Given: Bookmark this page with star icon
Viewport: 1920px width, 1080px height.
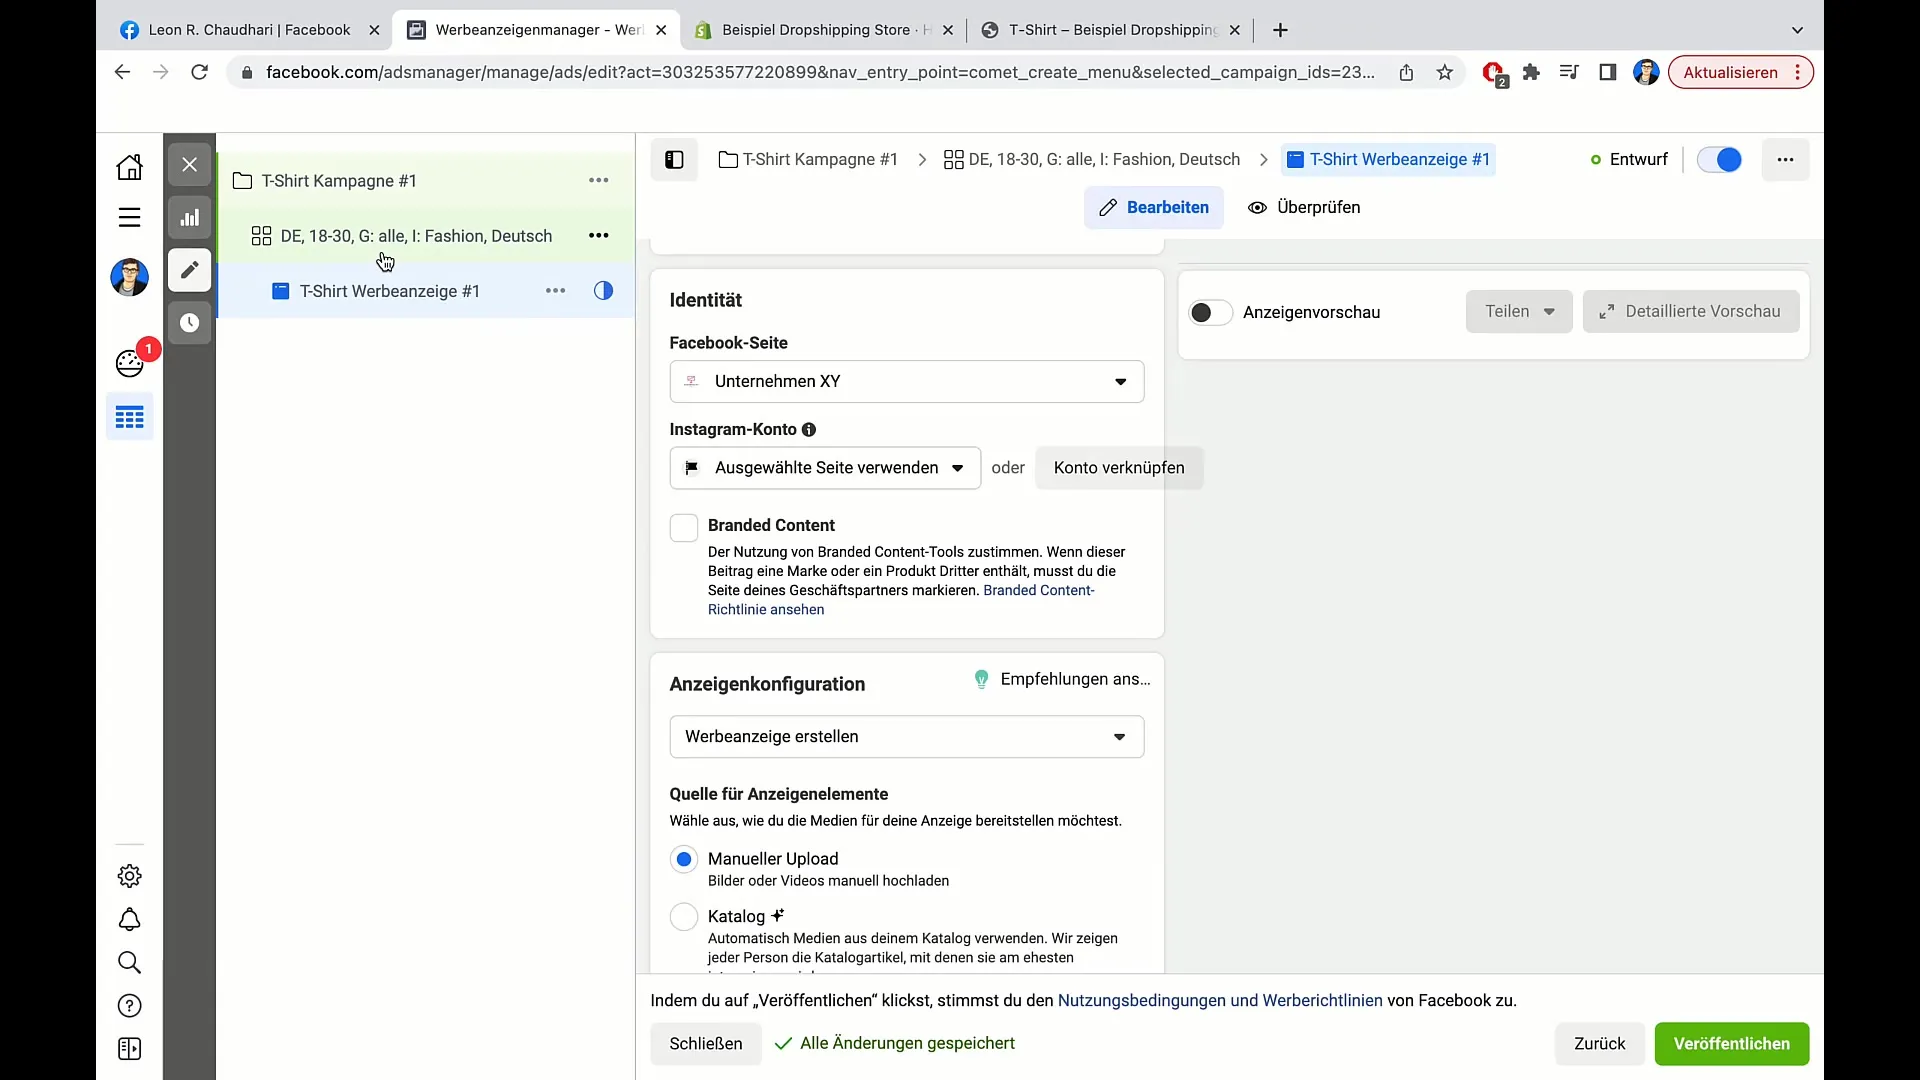Looking at the screenshot, I should pyautogui.click(x=1444, y=72).
